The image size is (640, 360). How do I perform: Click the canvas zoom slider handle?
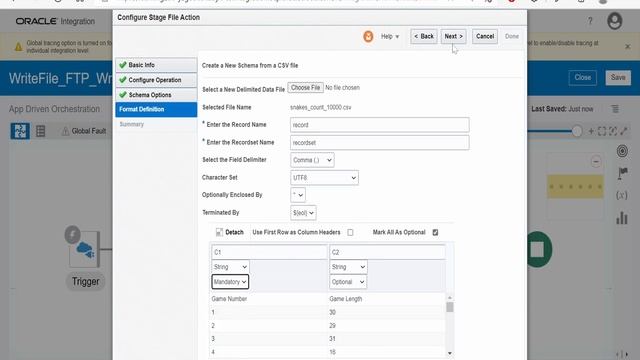click(x=577, y=131)
